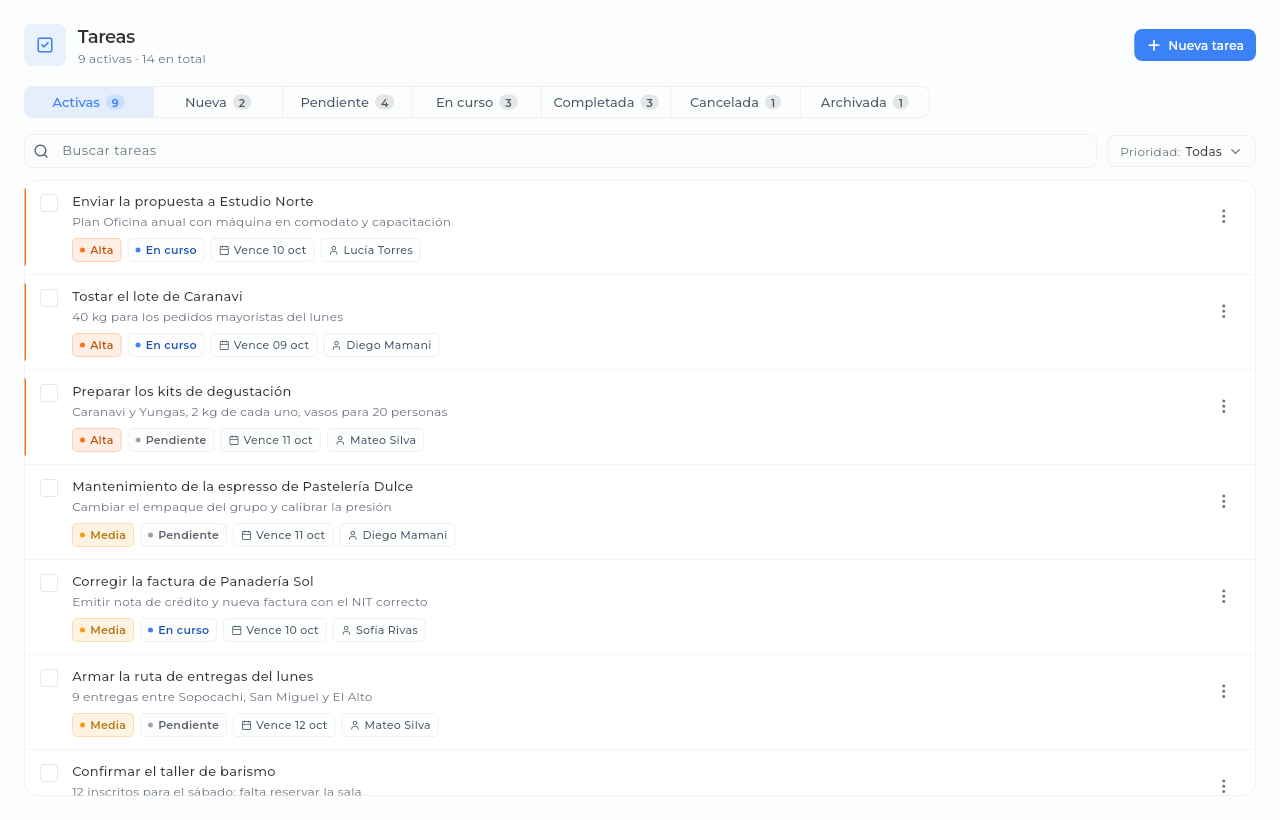
Task: Click Pendiente status chip on Preparar los kits
Action: coord(171,440)
